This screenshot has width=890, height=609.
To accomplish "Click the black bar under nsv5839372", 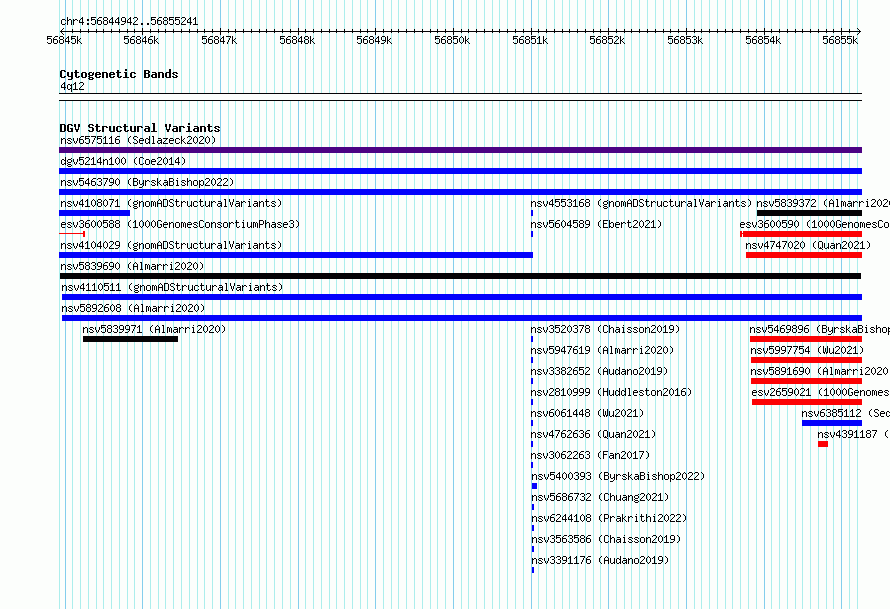I will tap(809, 213).
